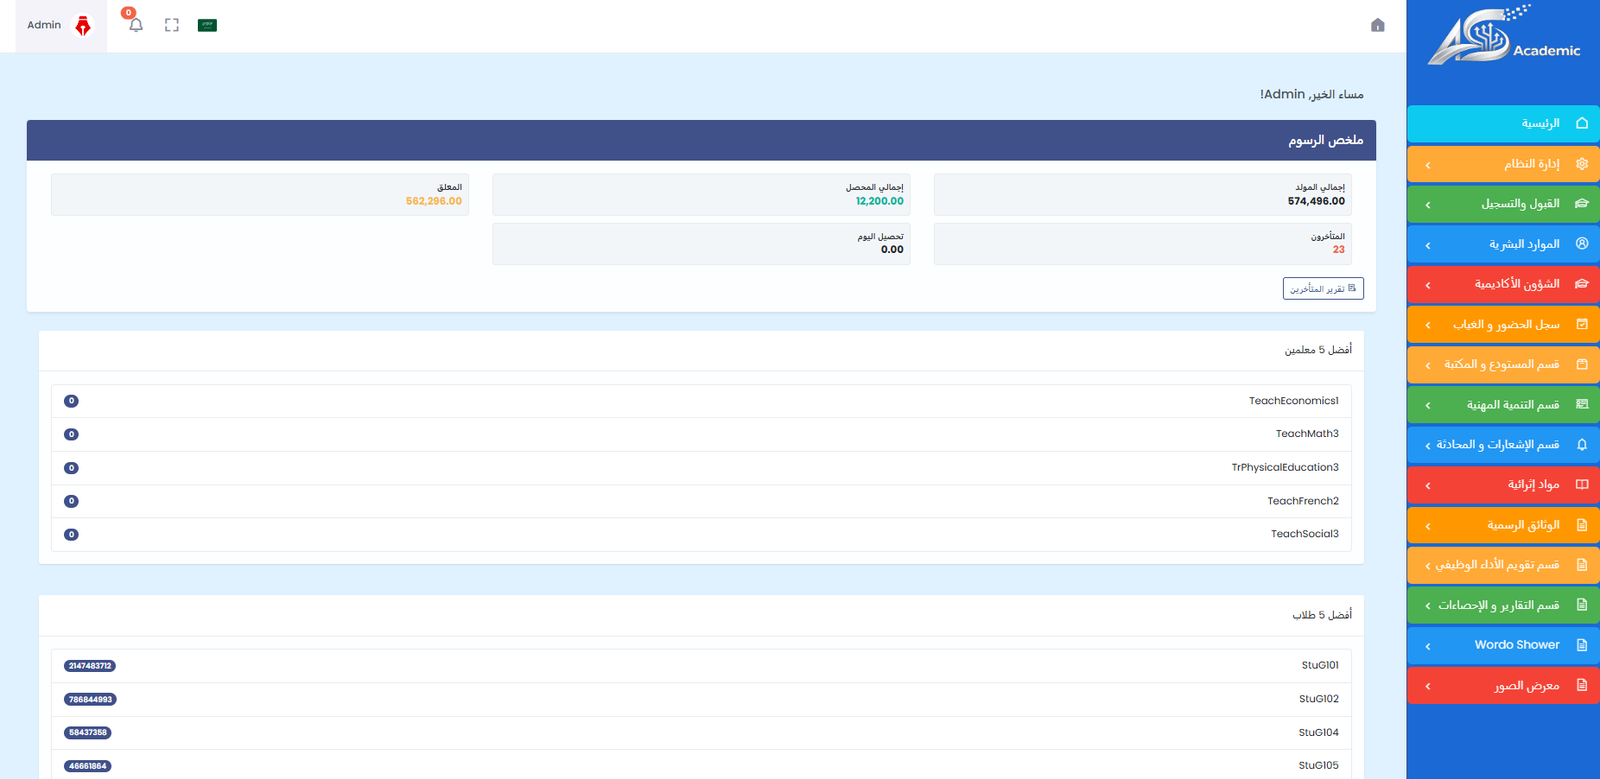The image size is (1600, 779).
Task: Open قسم المستودع و المكتبة menu
Action: [1503, 364]
